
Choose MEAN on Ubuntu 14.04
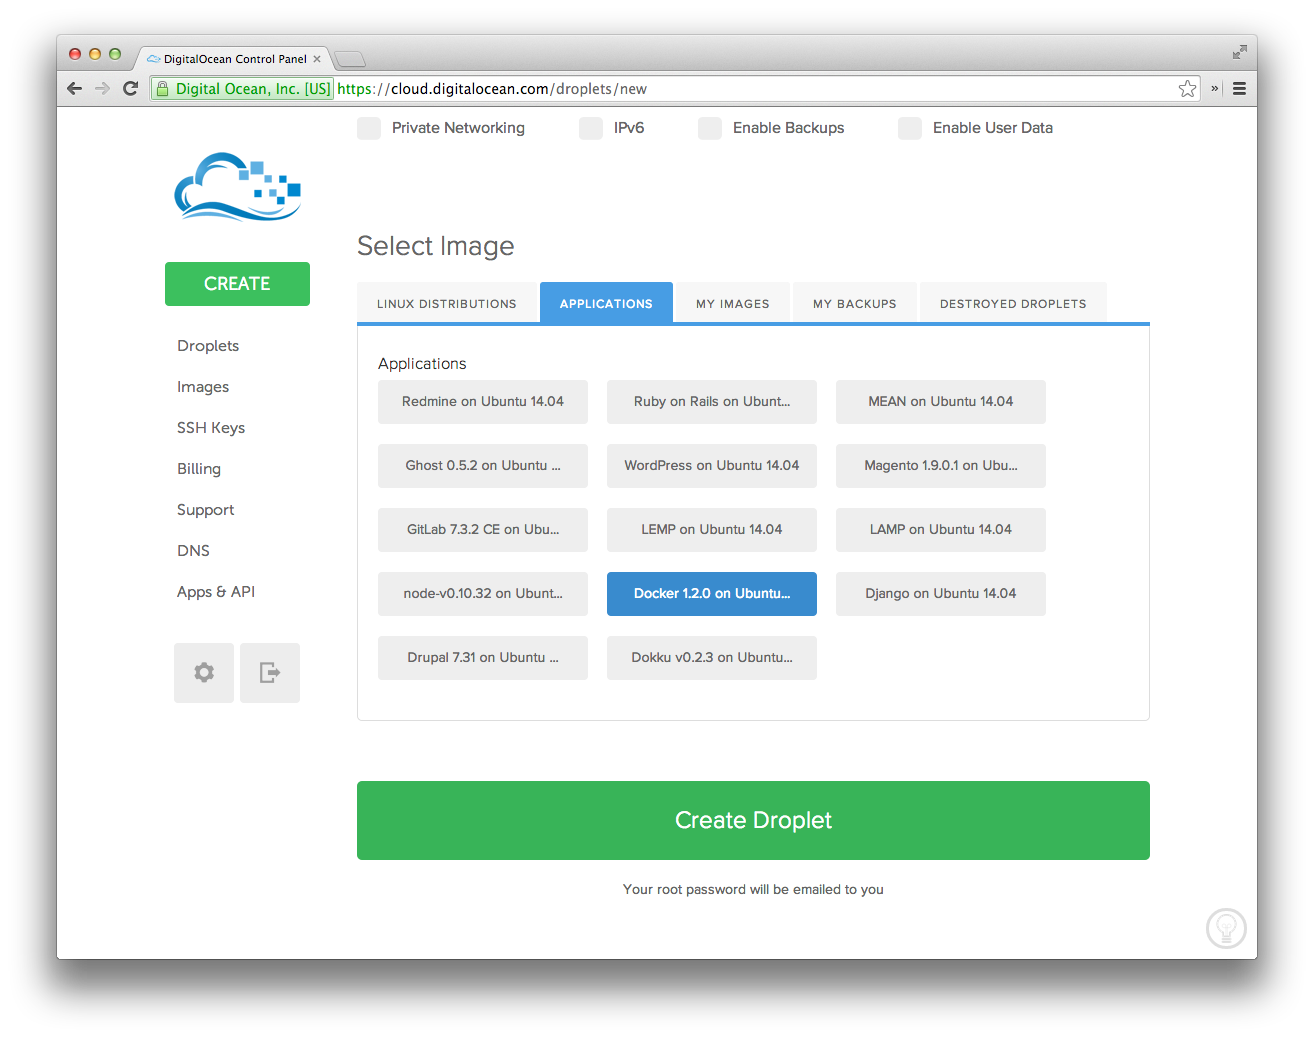tap(941, 402)
